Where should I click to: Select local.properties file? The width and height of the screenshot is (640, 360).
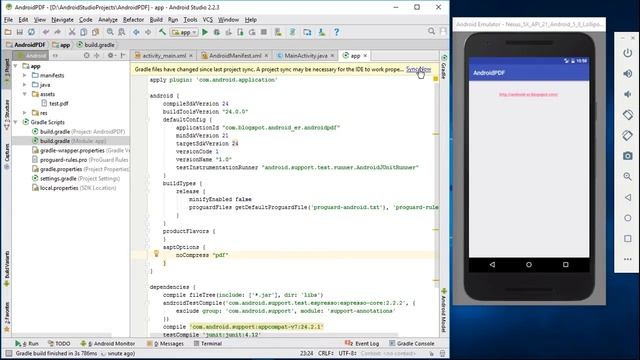pyautogui.click(x=74, y=188)
